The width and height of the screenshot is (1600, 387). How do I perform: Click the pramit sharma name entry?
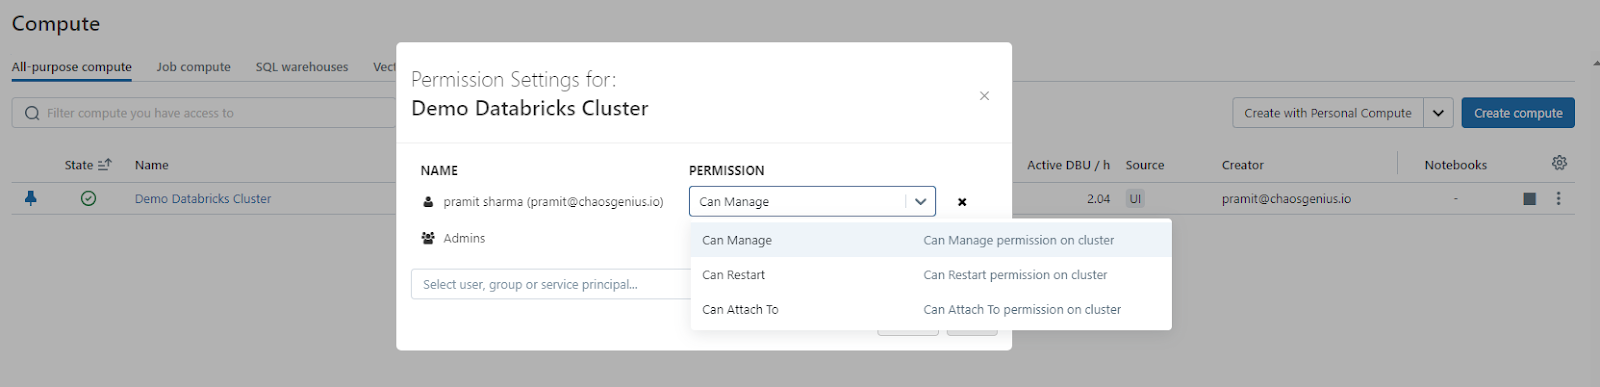553,202
